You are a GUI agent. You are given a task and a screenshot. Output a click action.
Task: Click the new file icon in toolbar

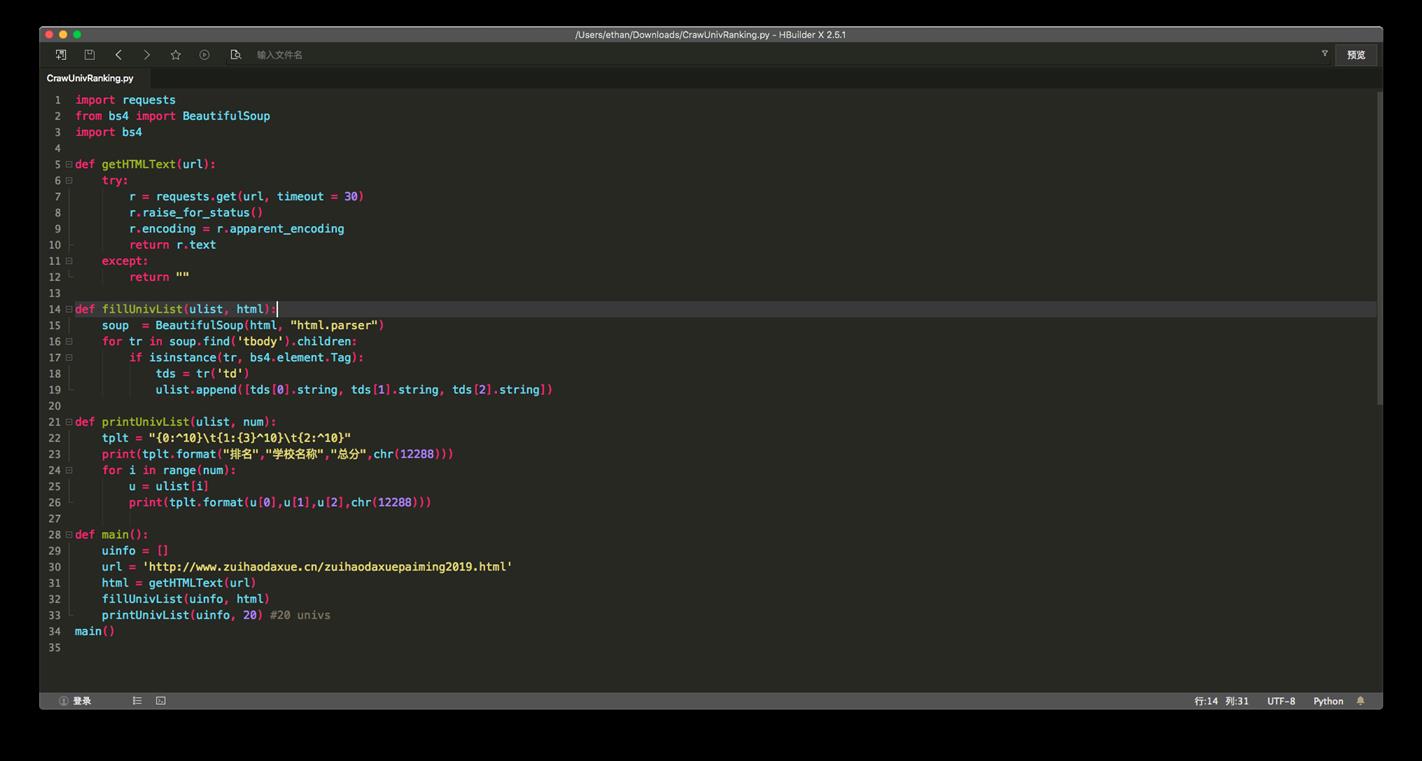(x=61, y=55)
